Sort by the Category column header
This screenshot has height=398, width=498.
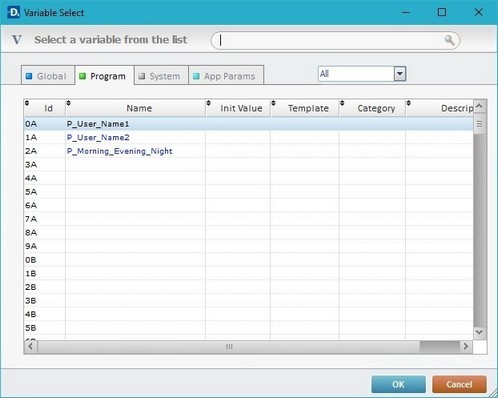point(372,108)
